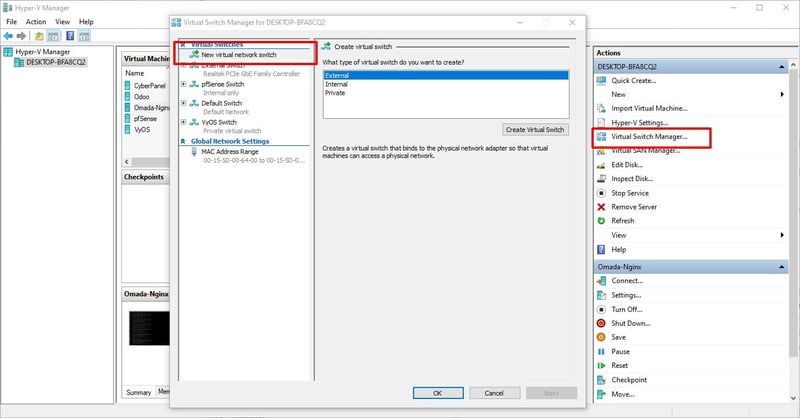This screenshot has height=418, width=800.
Task: Click the Help icon in the toolbar
Action: pyautogui.click(x=70, y=36)
